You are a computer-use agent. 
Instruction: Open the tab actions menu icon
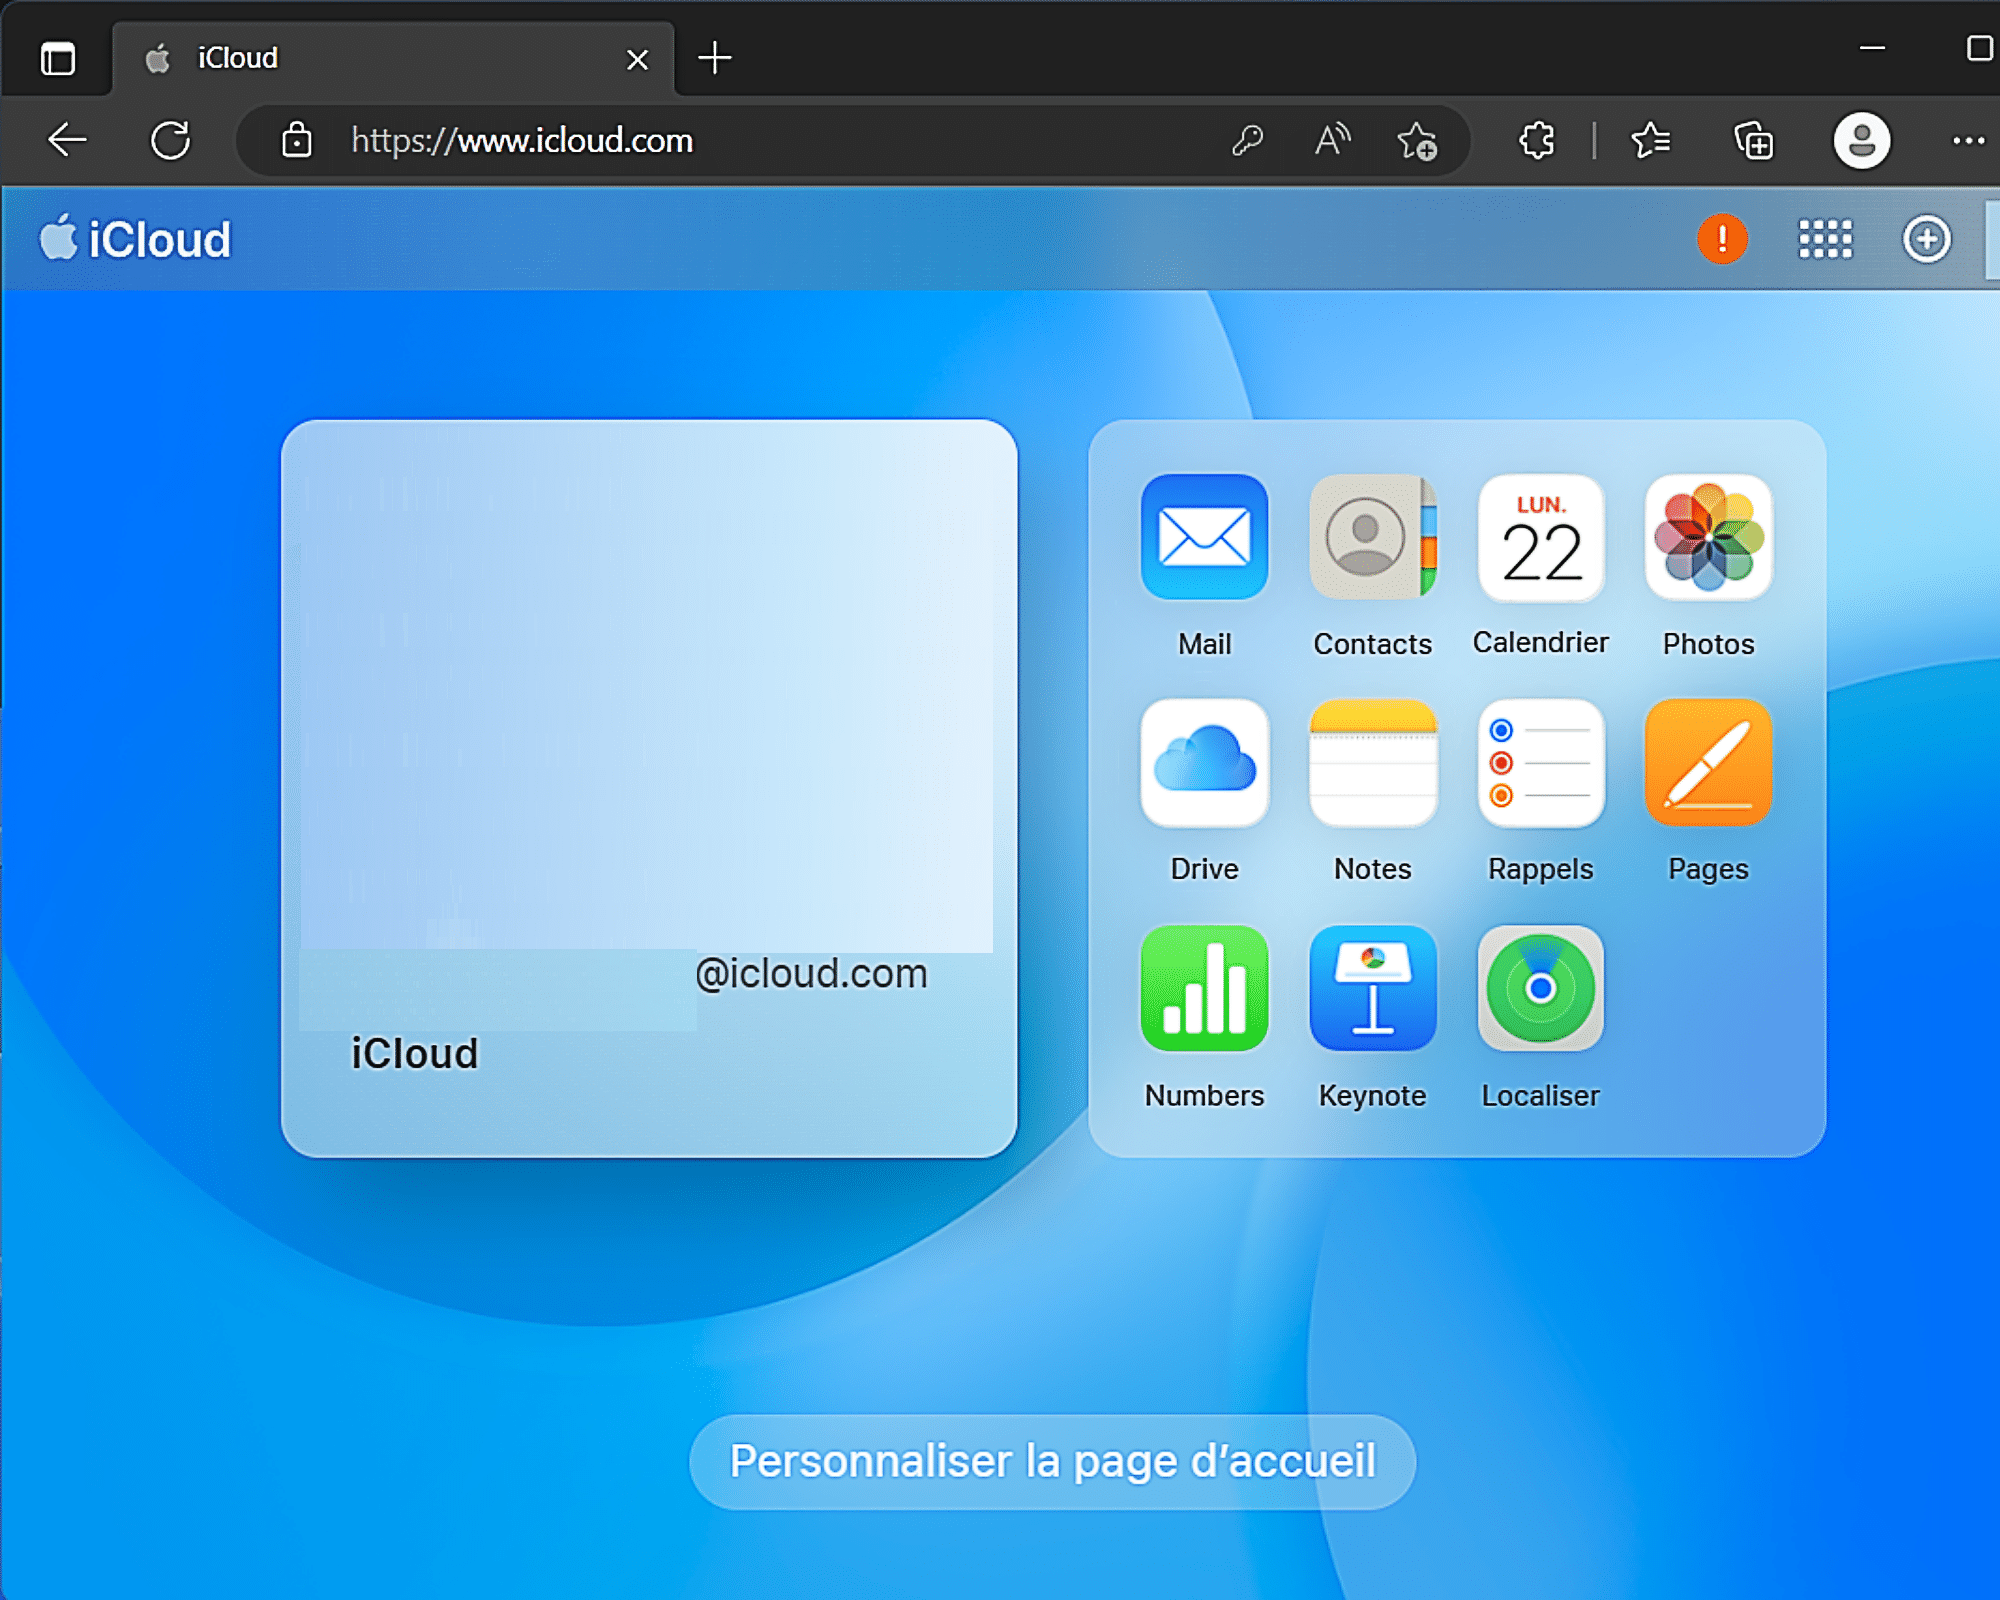[57, 58]
